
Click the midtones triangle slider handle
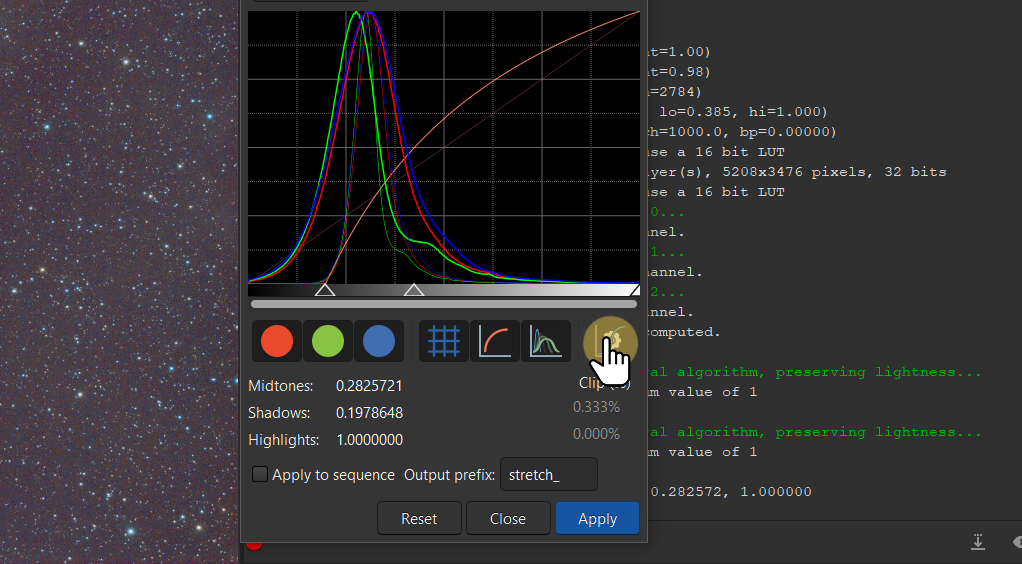(414, 290)
